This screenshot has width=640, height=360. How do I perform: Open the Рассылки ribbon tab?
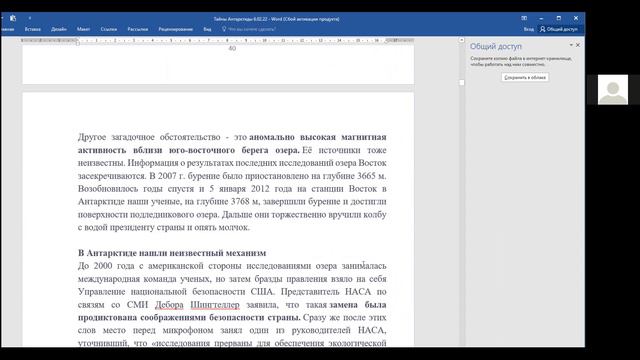click(x=138, y=29)
